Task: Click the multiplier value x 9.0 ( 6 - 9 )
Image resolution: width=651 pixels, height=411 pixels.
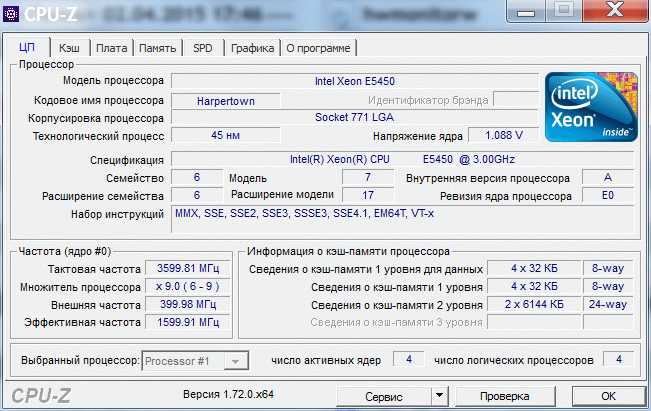Action: [188, 286]
